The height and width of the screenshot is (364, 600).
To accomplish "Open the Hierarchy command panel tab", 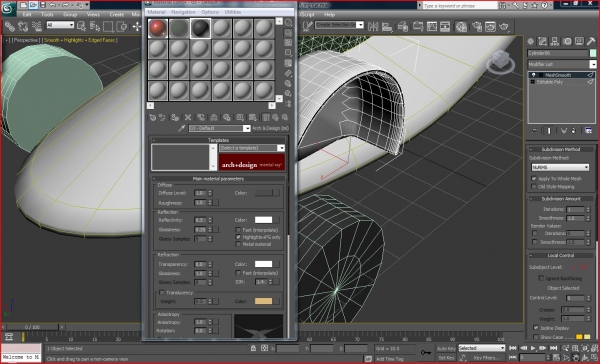I will point(554,41).
